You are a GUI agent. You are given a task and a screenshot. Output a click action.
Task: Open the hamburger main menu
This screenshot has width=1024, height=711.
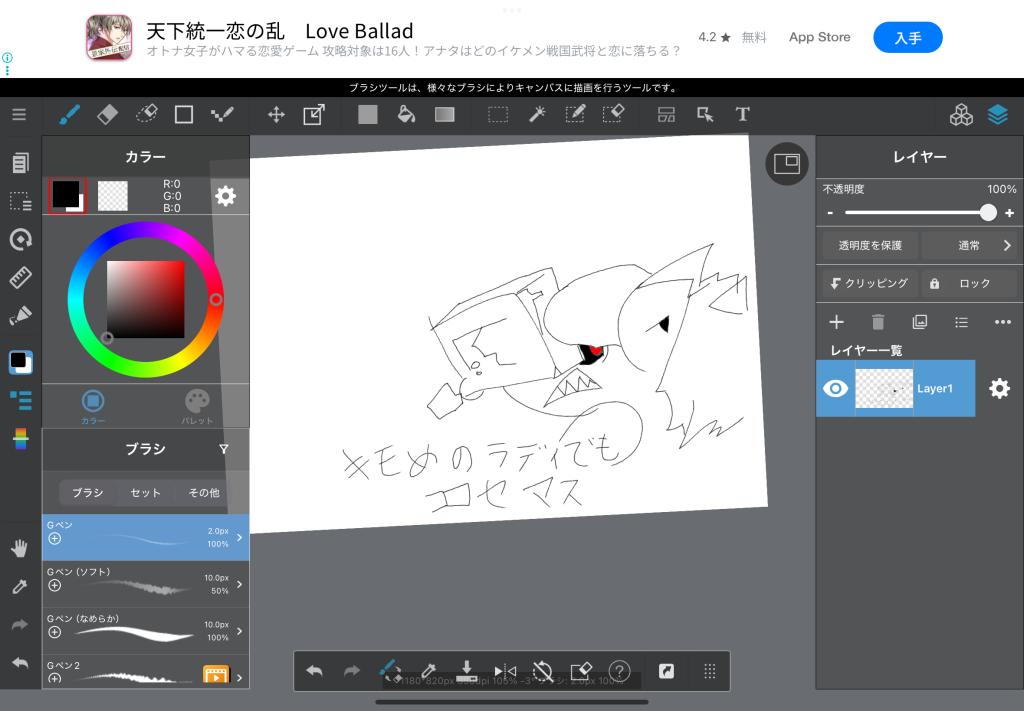click(19, 114)
